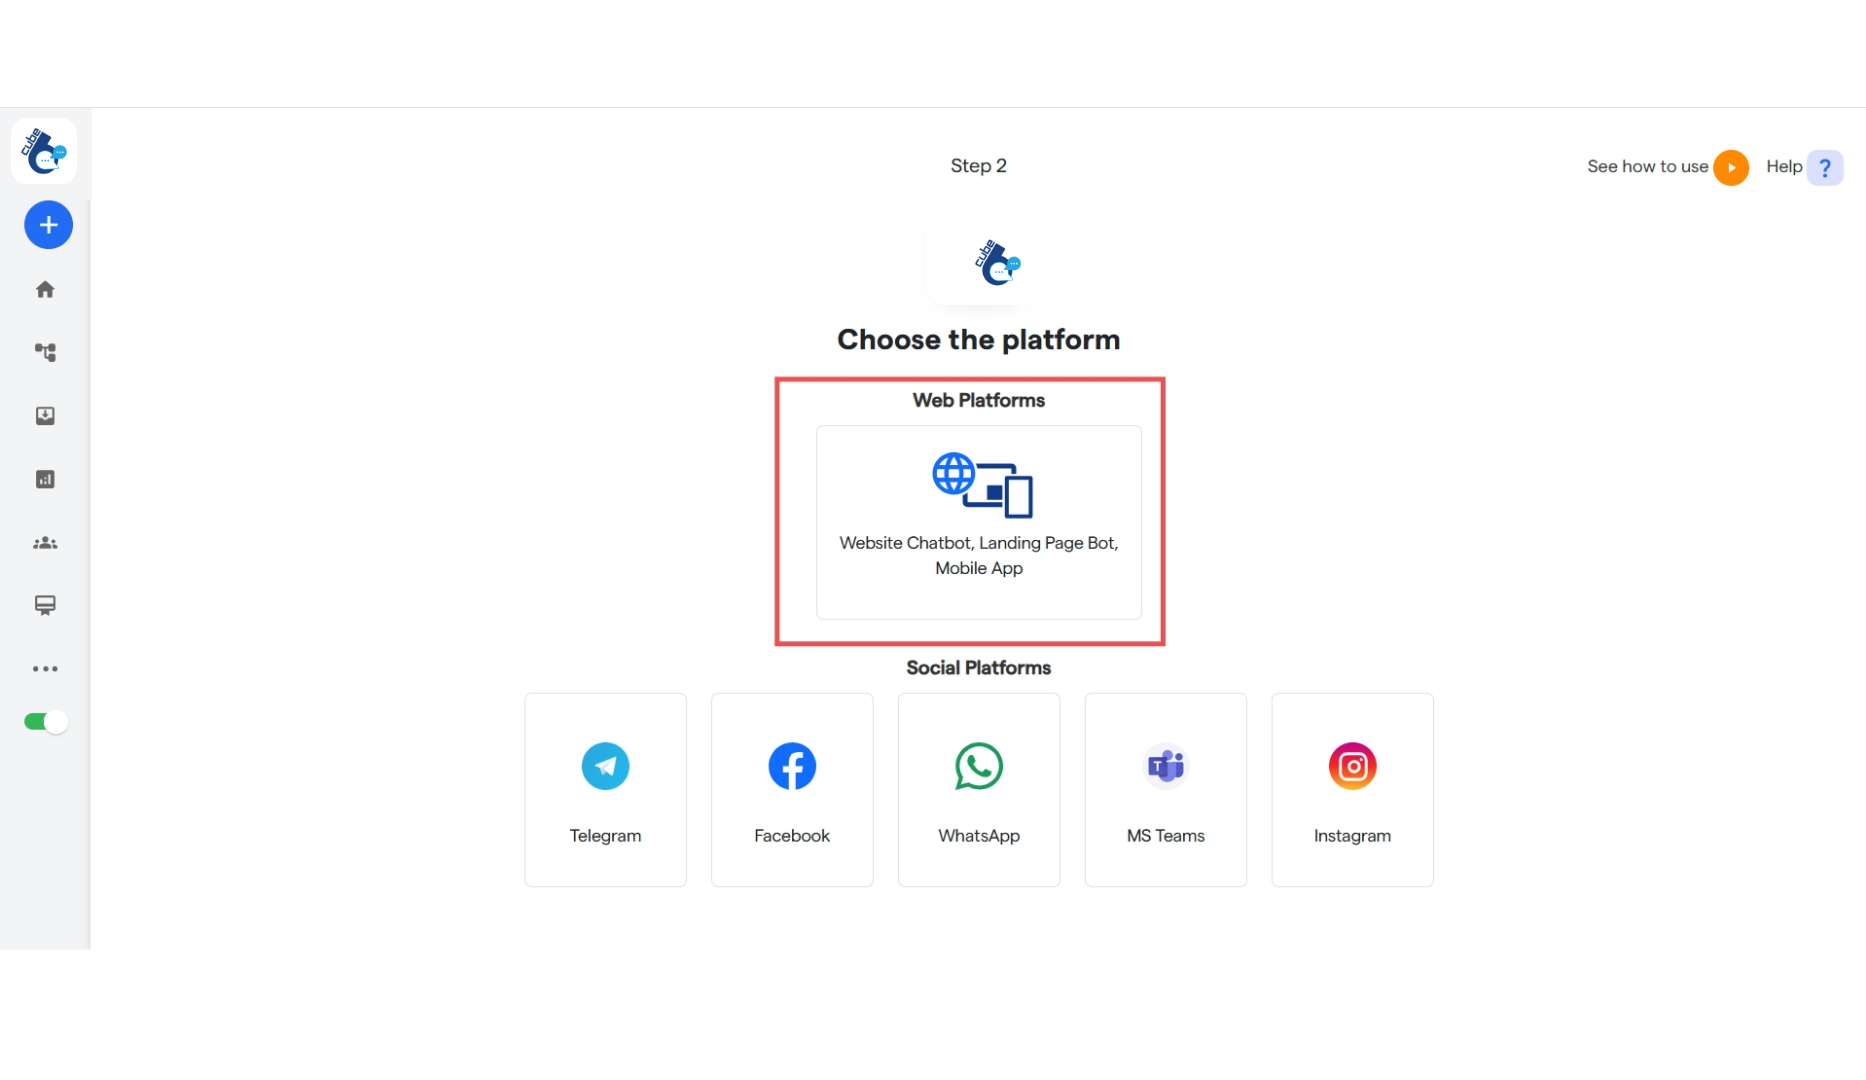
Task: Open the team members sidebar icon
Action: [44, 542]
